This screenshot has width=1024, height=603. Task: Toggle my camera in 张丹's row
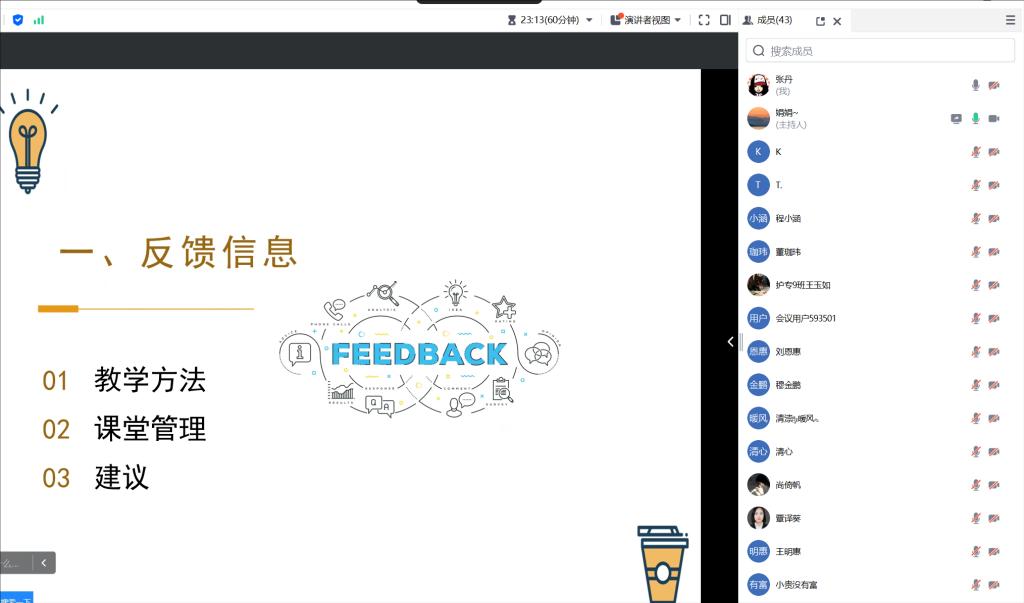click(994, 85)
